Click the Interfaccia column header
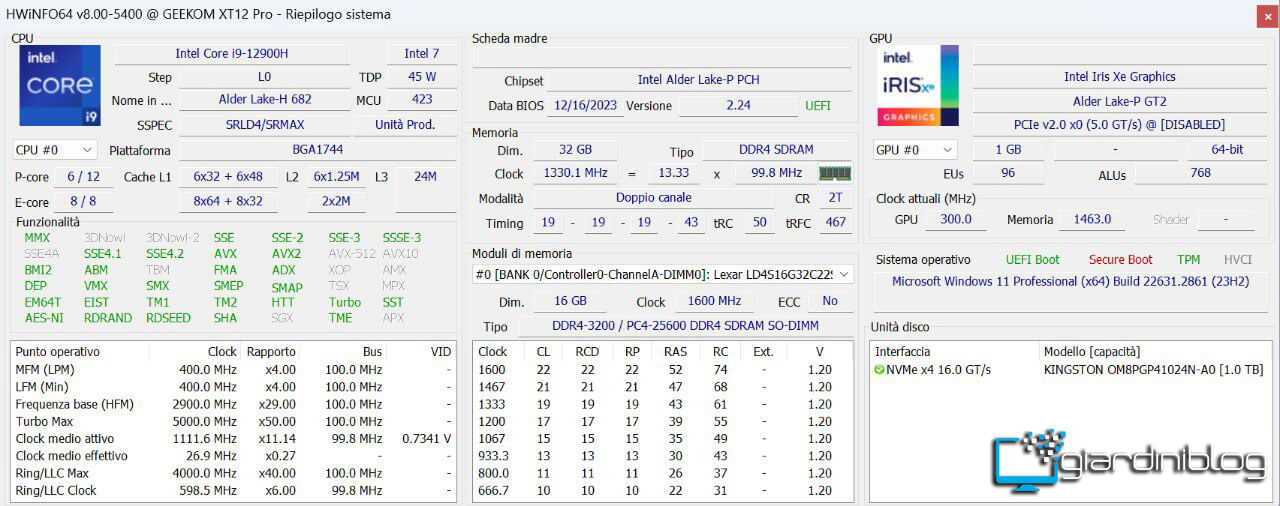Image resolution: width=1280 pixels, height=506 pixels. coord(902,351)
